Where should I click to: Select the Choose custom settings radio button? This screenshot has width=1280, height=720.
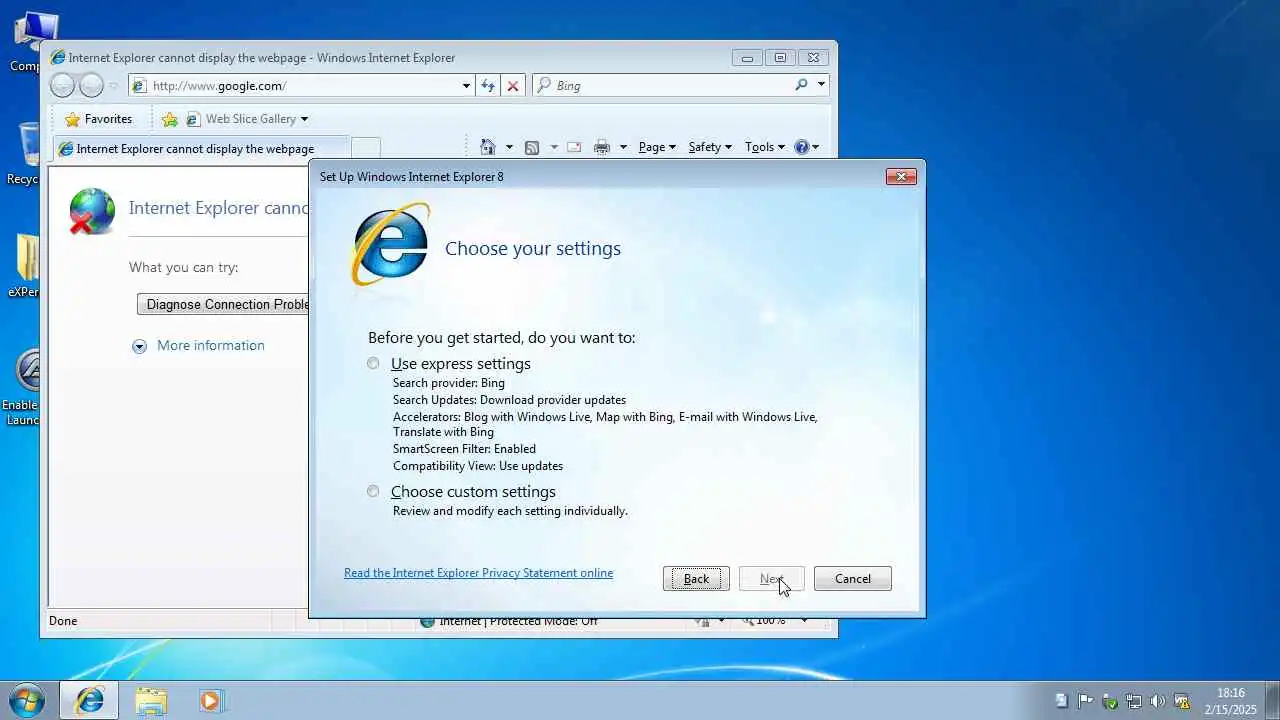pyautogui.click(x=373, y=492)
